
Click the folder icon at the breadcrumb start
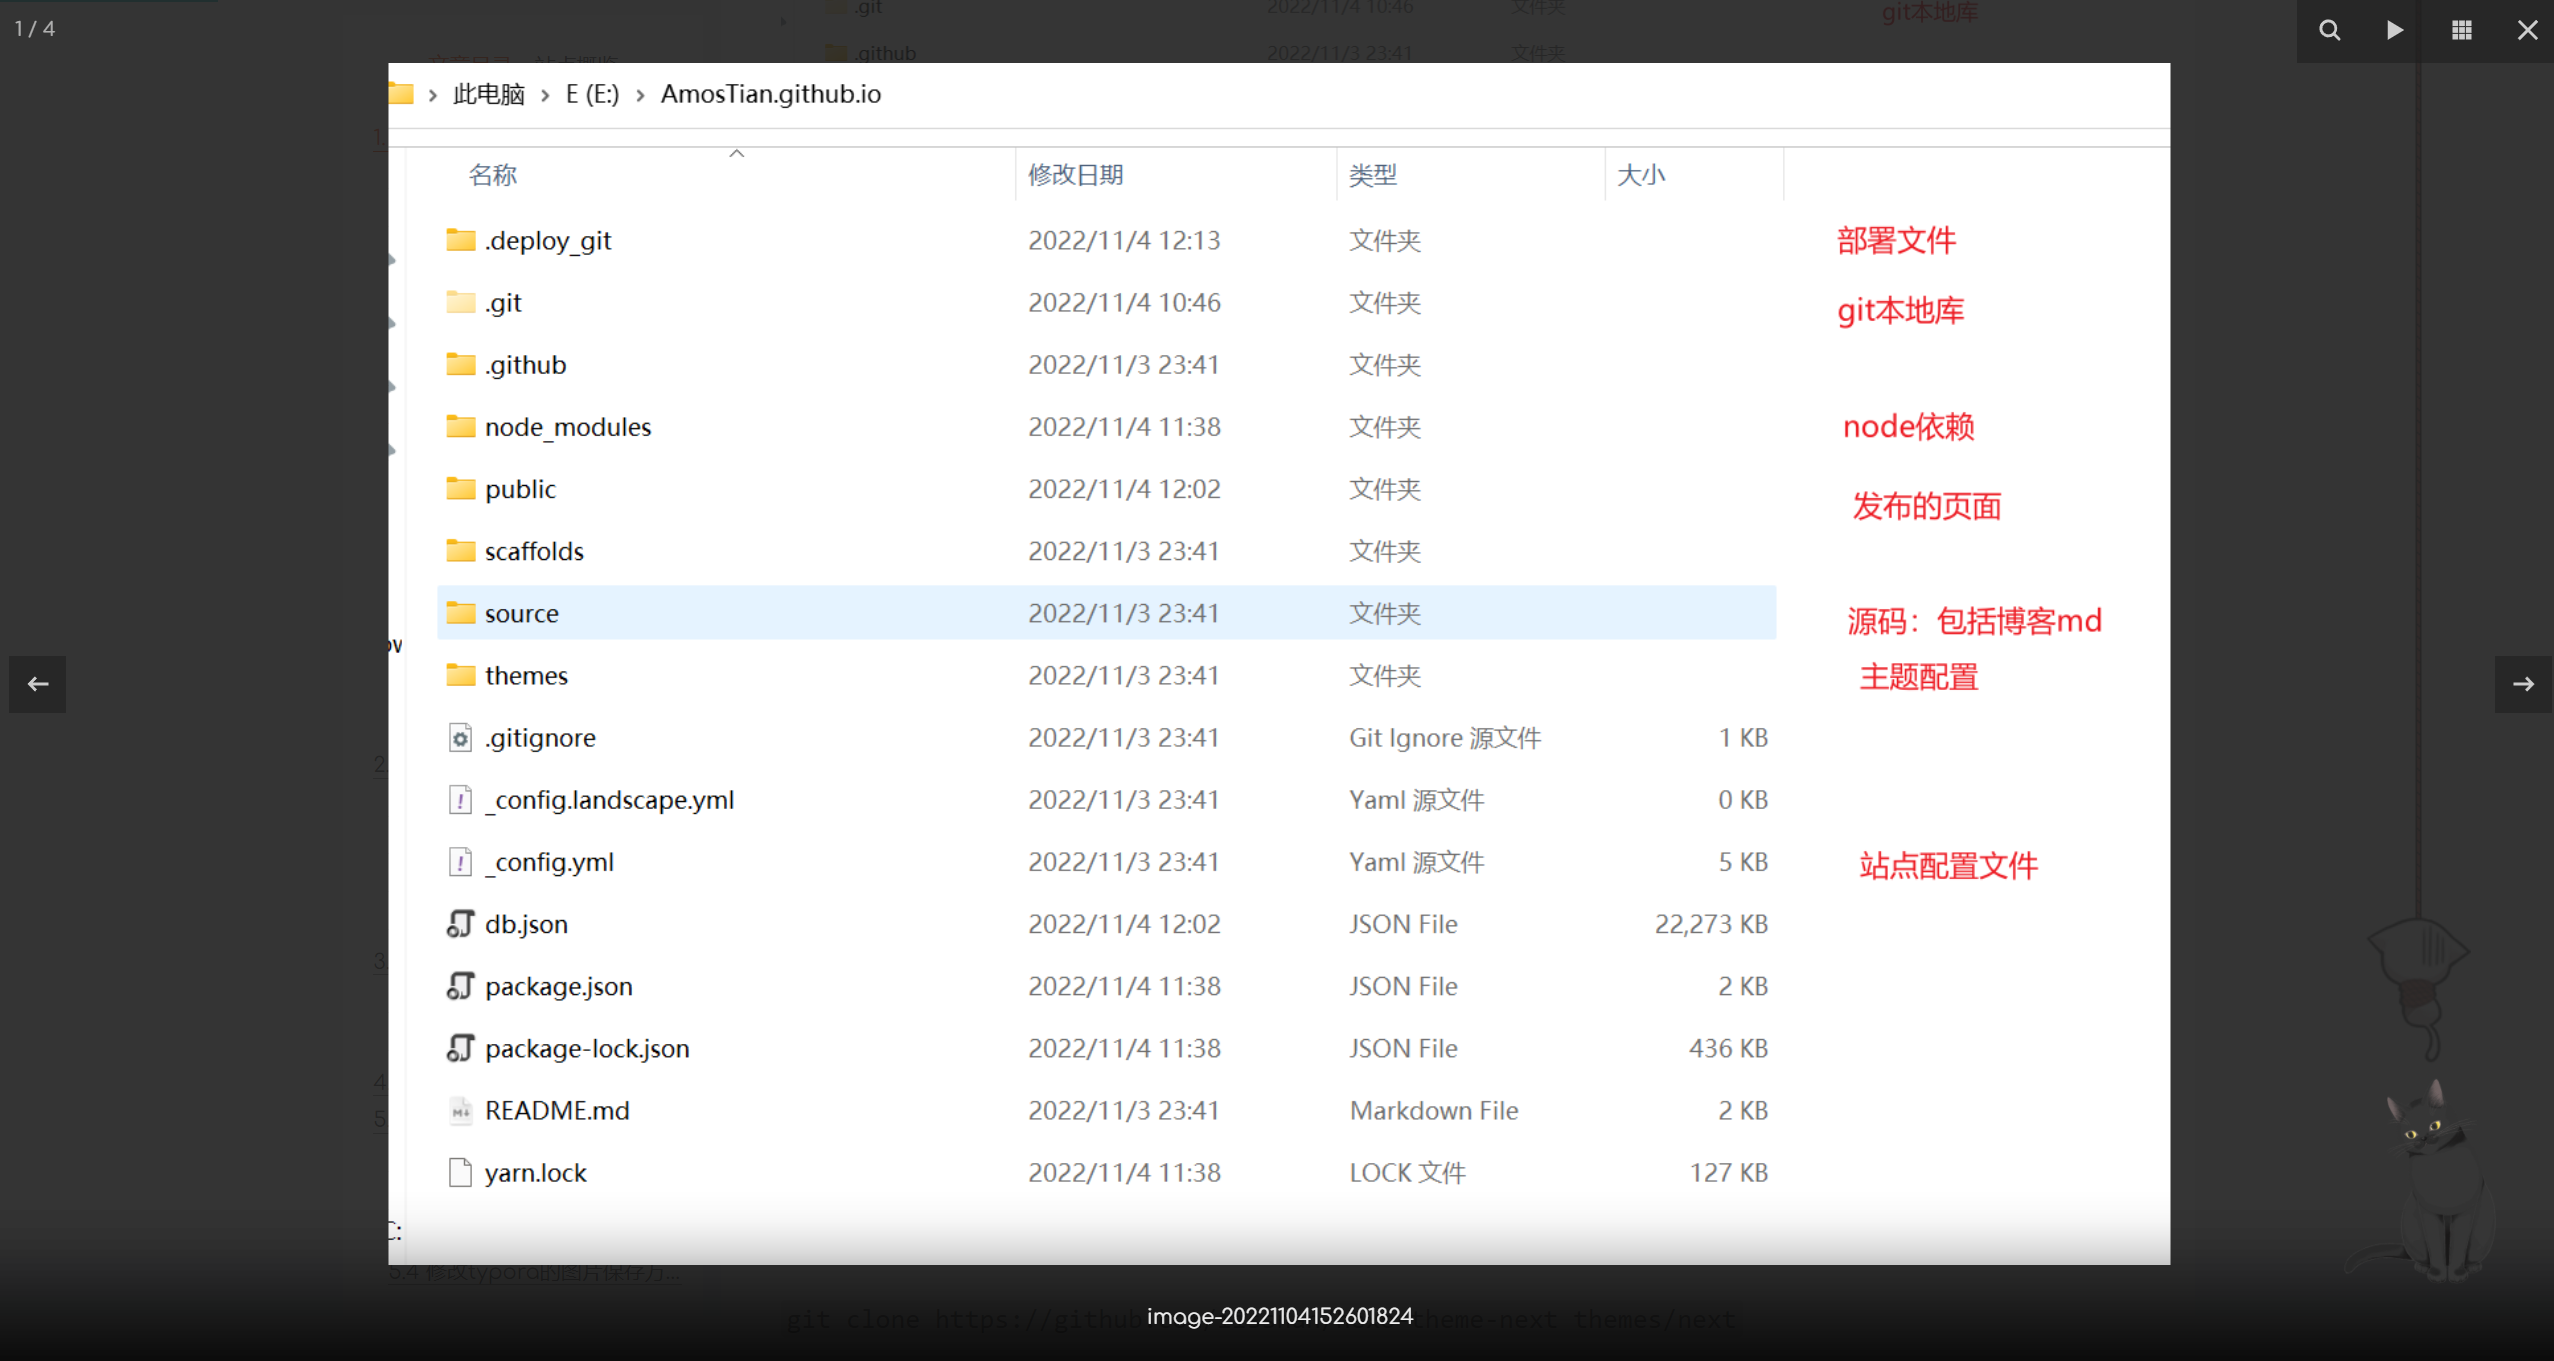[x=401, y=93]
